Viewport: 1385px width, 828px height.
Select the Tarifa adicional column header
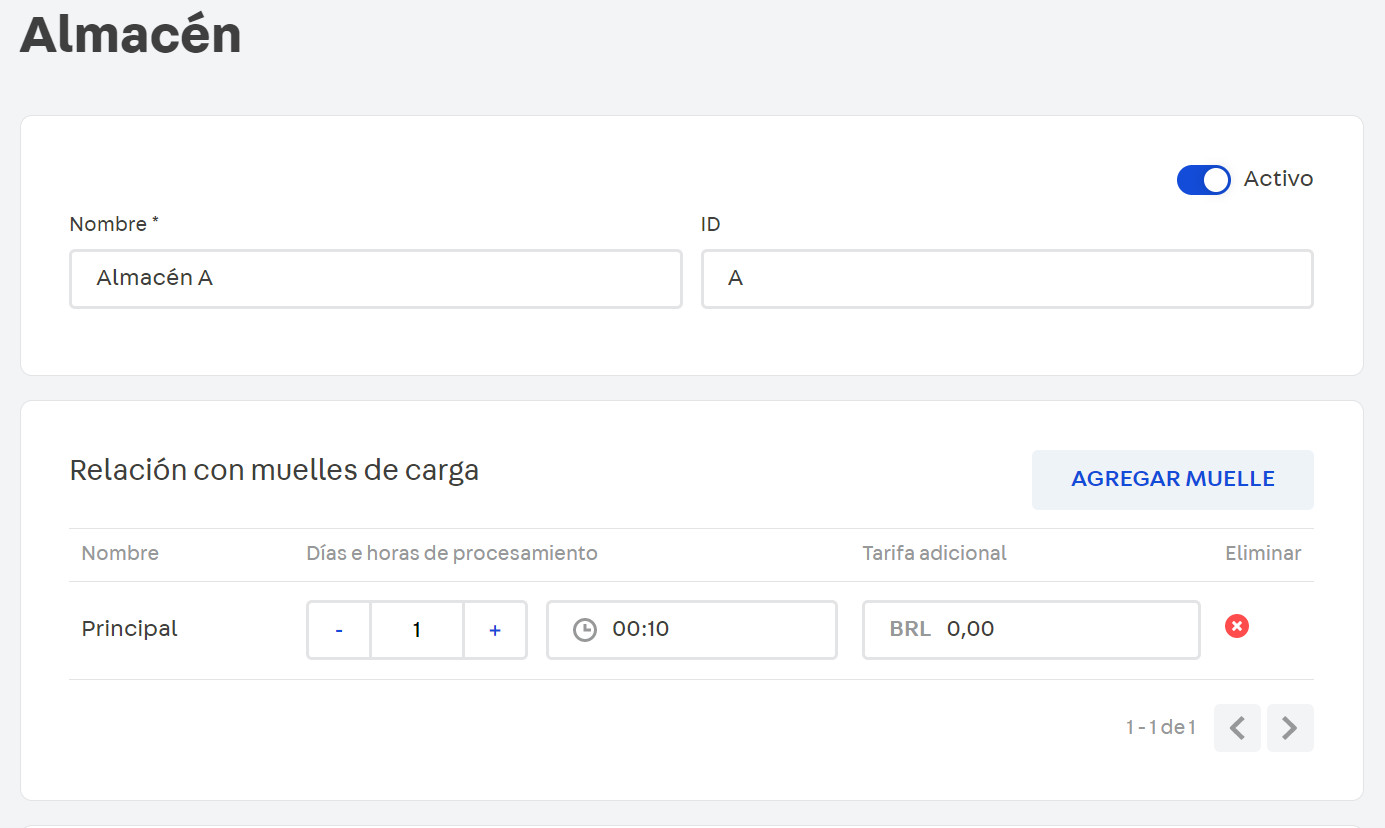pos(934,553)
